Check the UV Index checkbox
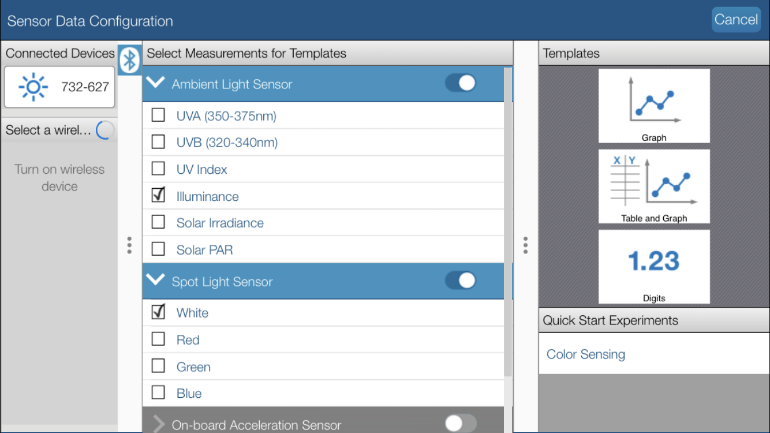Image resolution: width=770 pixels, height=433 pixels. pos(158,168)
